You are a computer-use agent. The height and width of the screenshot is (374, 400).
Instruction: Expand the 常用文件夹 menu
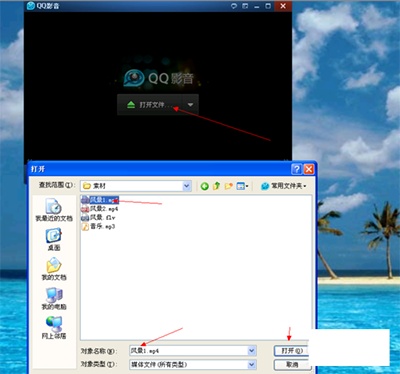[x=284, y=186]
